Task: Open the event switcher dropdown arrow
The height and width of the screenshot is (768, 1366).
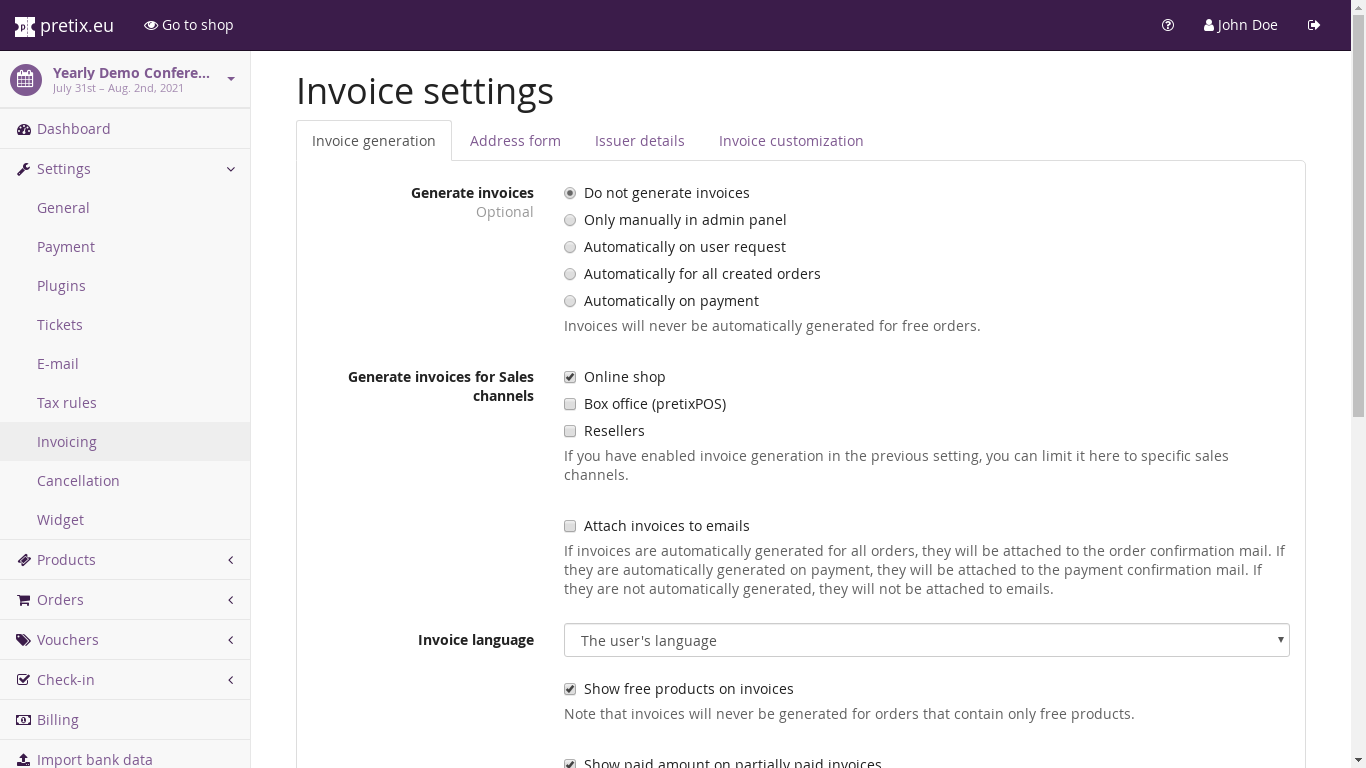Action: 231,79
